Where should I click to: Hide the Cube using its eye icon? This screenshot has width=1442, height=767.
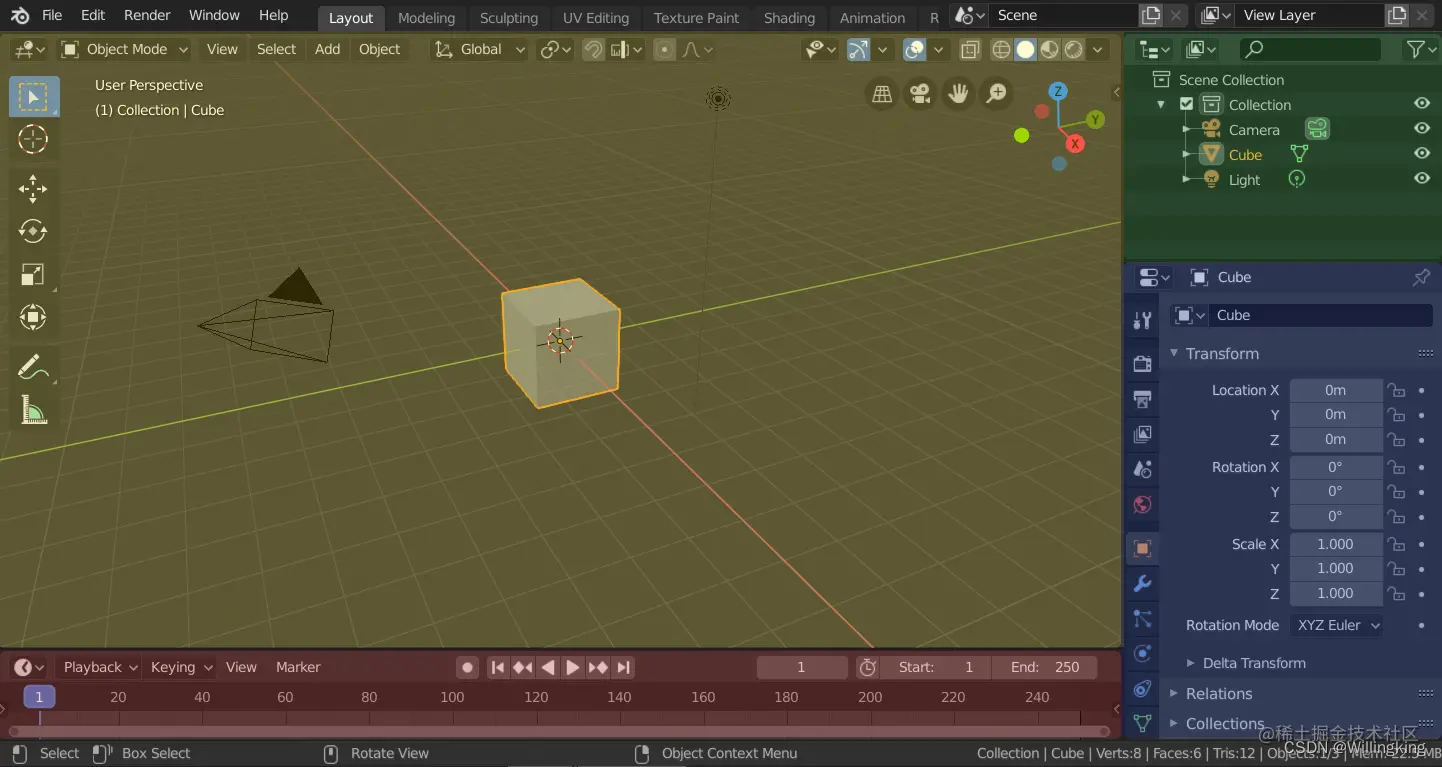click(1422, 153)
